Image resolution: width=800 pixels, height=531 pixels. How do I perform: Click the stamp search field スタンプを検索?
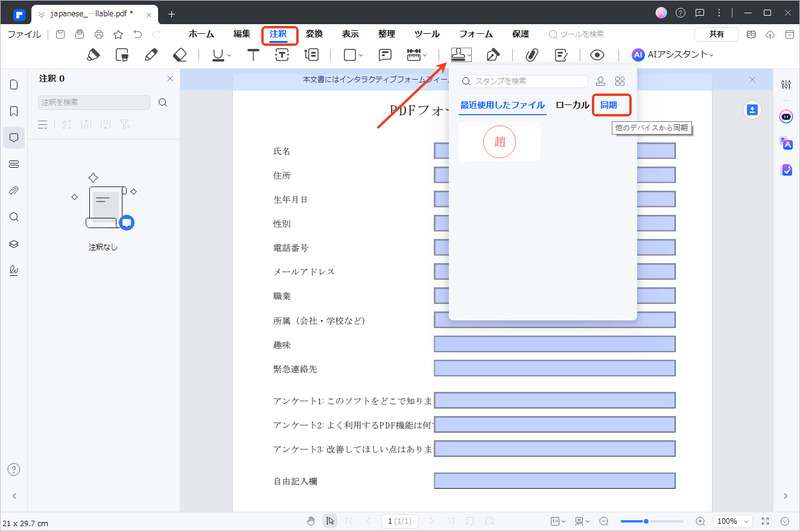[523, 81]
